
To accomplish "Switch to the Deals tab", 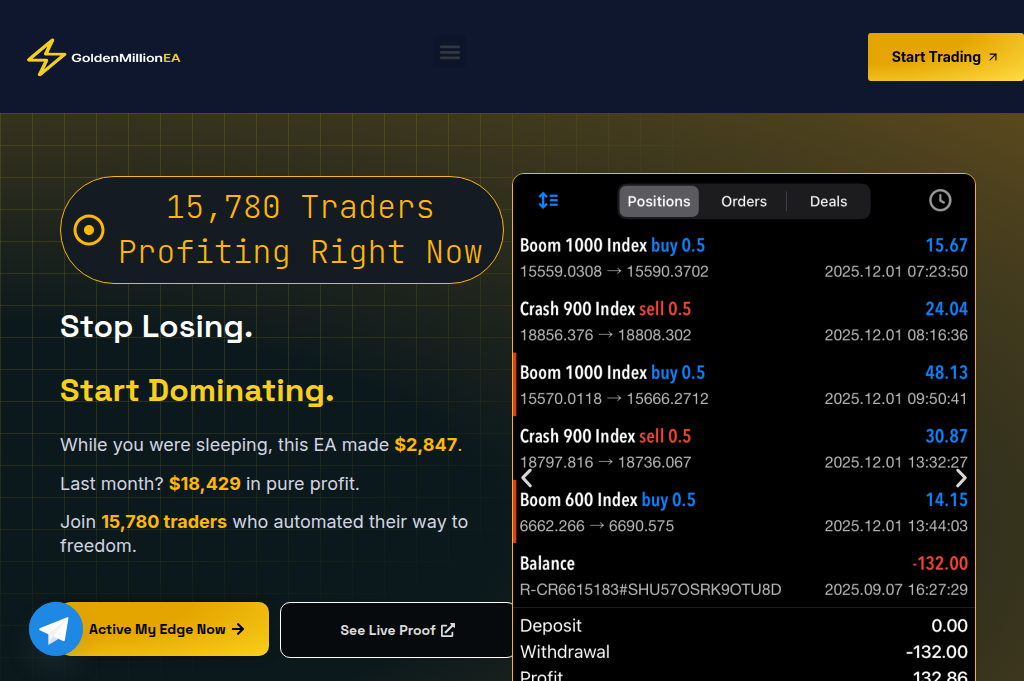I will (828, 201).
